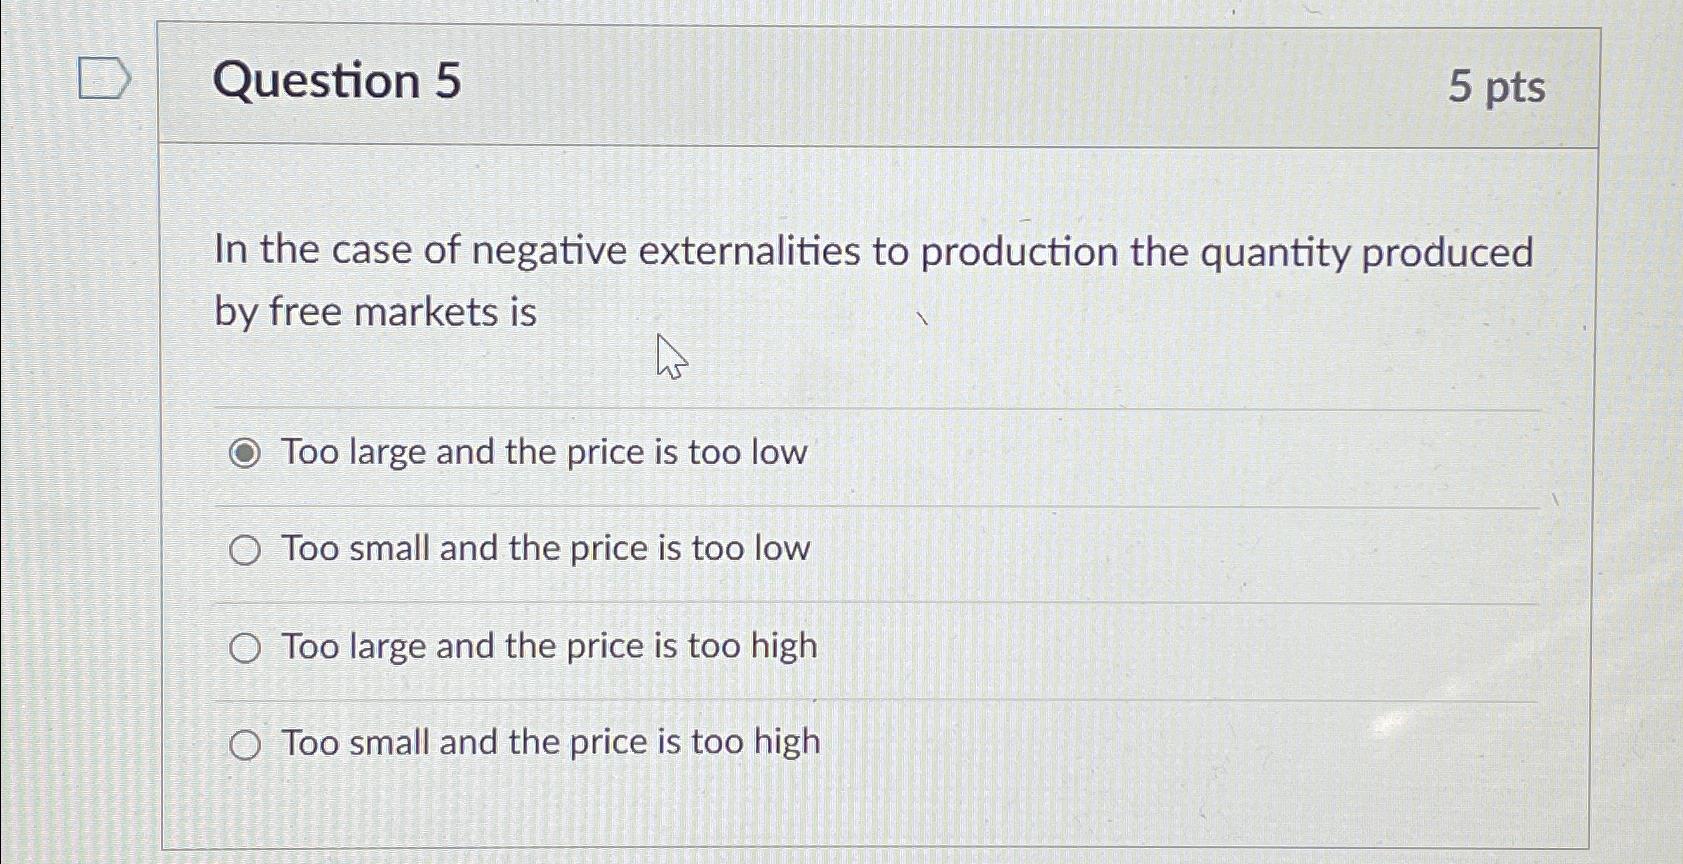This screenshot has width=1683, height=864.
Task: Select radio button for 'Too large and the price is too high'
Action: [243, 648]
